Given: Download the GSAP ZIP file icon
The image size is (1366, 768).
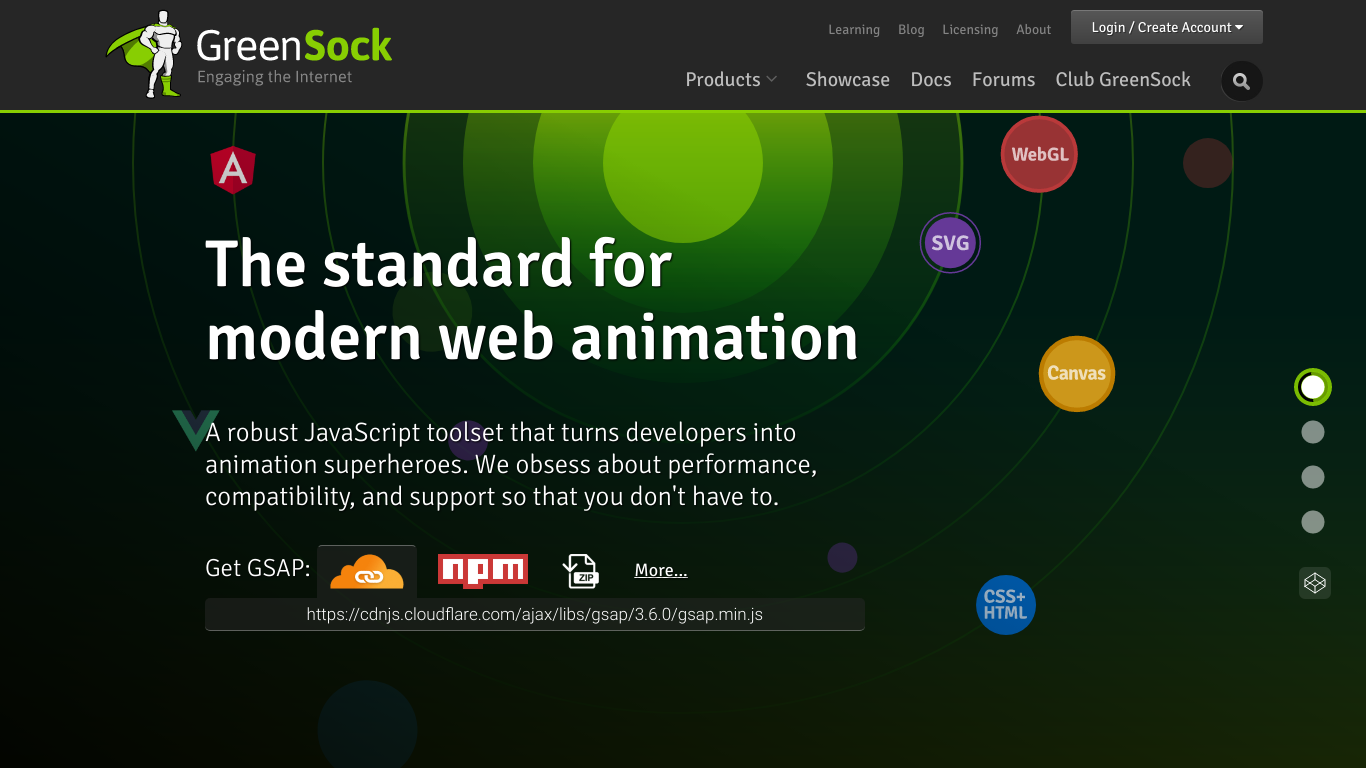Looking at the screenshot, I should pyautogui.click(x=580, y=571).
